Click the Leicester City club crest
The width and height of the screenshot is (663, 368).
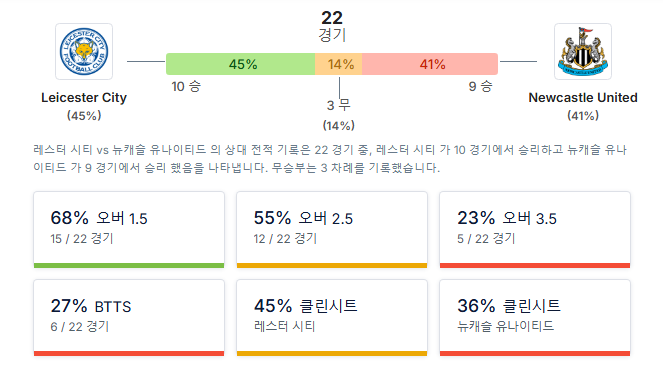point(84,51)
